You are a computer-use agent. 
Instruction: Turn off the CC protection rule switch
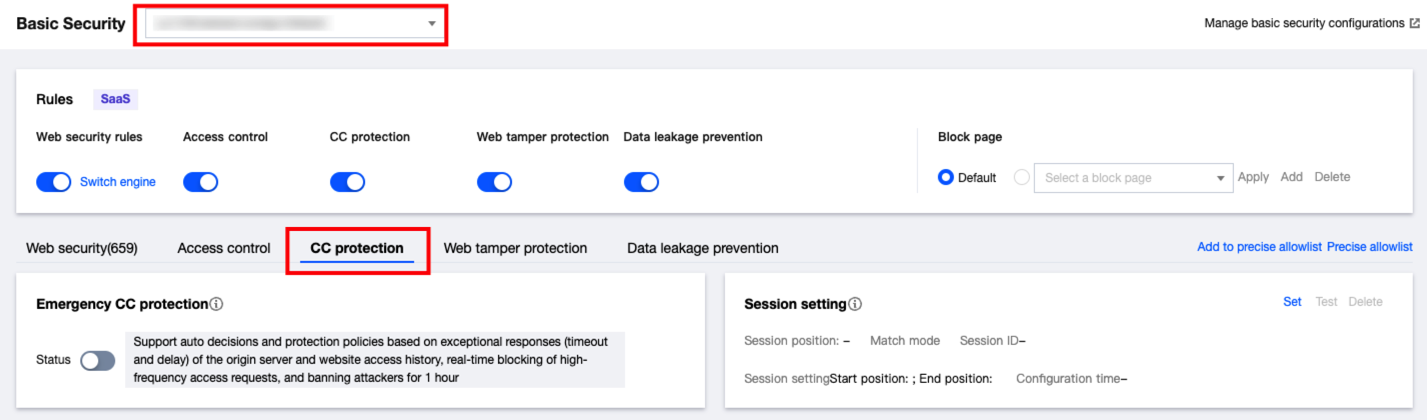347,182
